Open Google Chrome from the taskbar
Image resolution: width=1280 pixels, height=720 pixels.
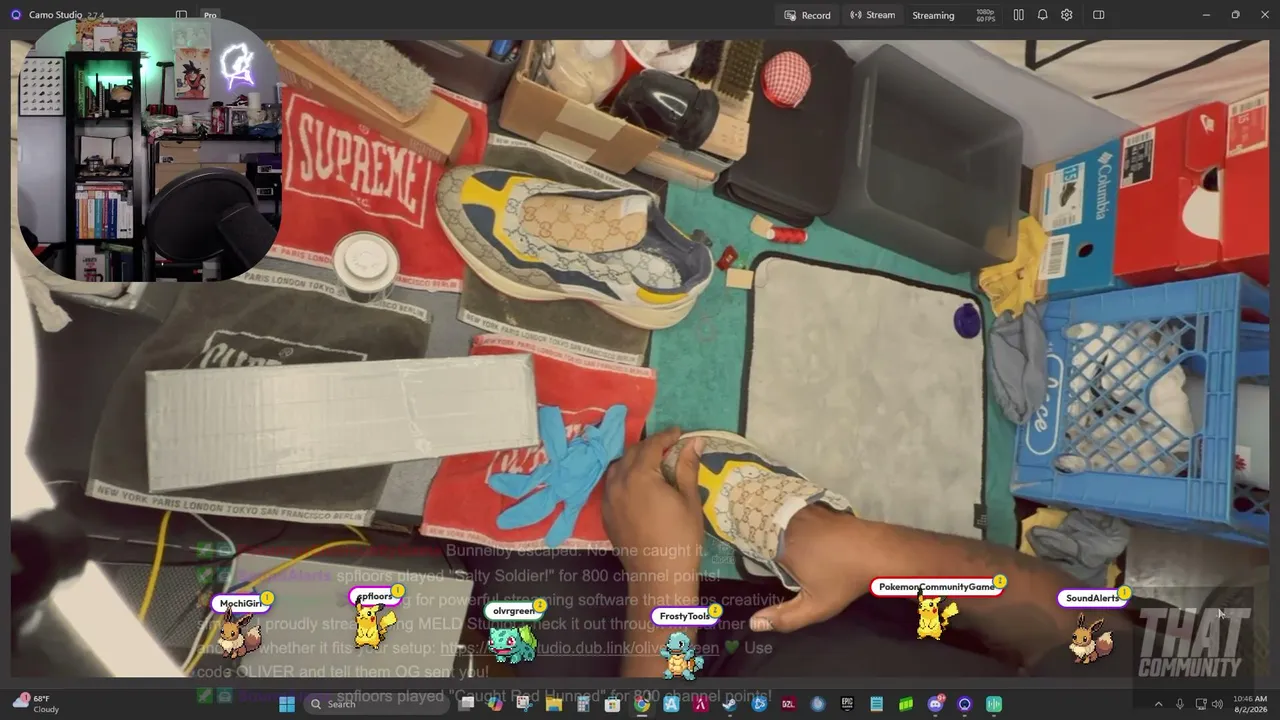click(x=642, y=704)
